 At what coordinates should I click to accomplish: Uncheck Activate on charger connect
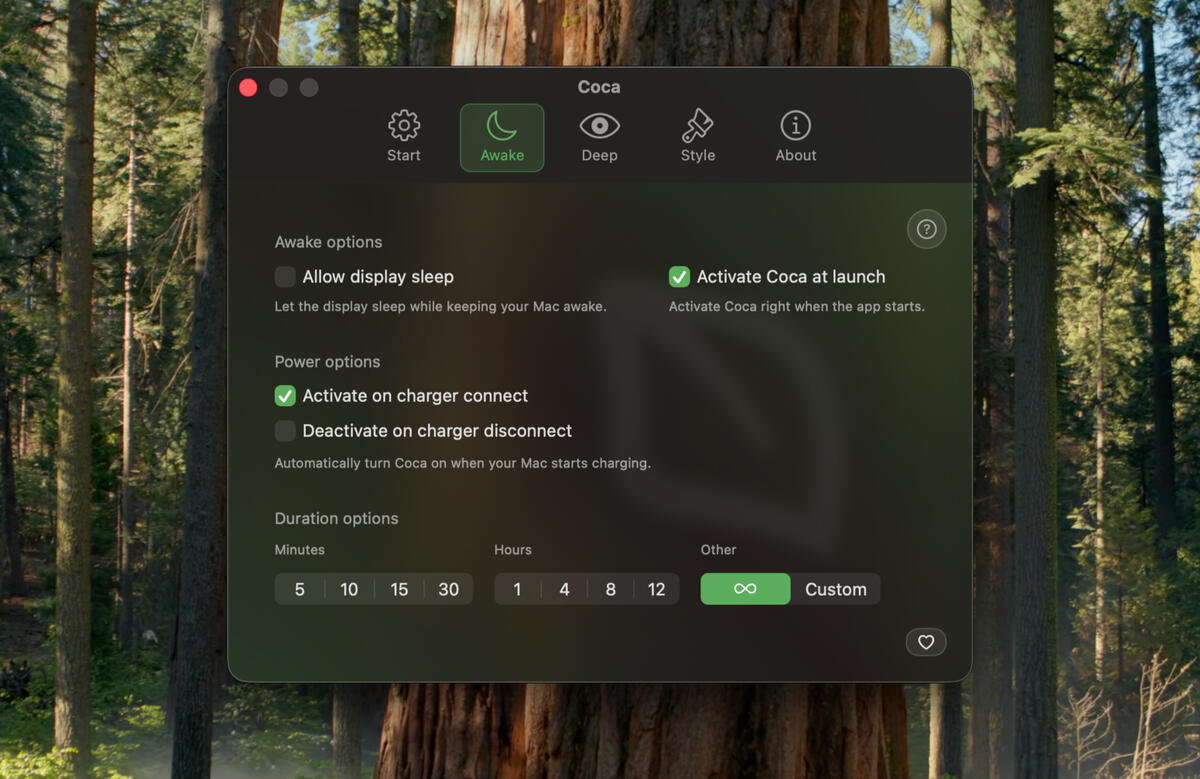pyautogui.click(x=285, y=396)
